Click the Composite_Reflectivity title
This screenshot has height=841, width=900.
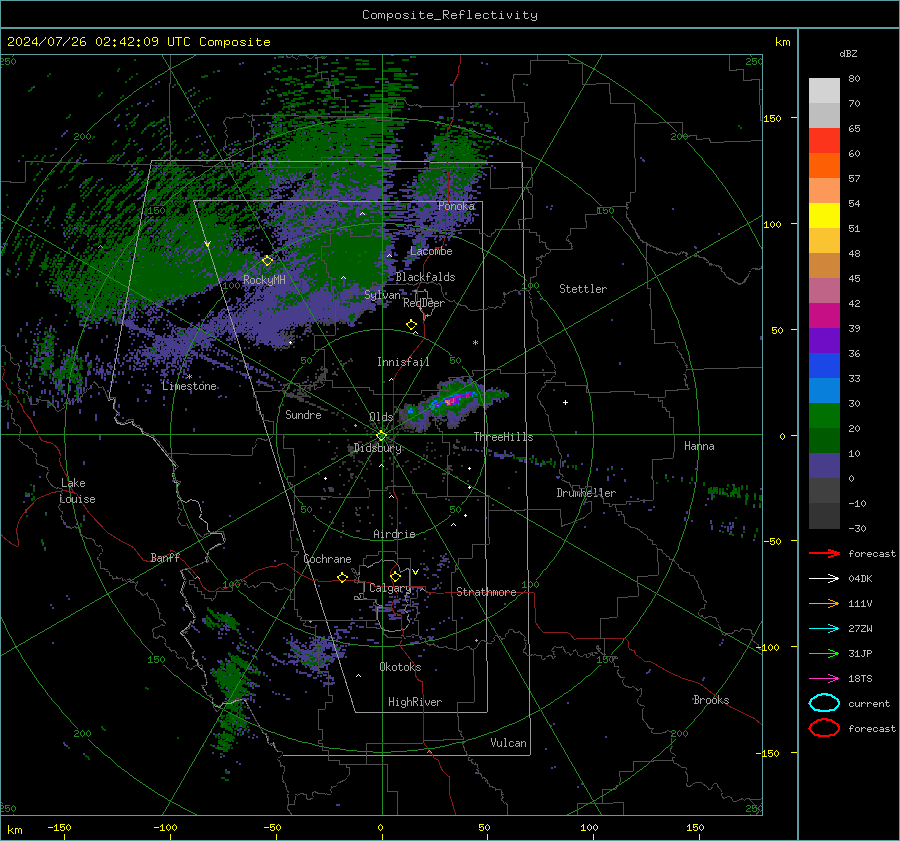pyautogui.click(x=449, y=15)
